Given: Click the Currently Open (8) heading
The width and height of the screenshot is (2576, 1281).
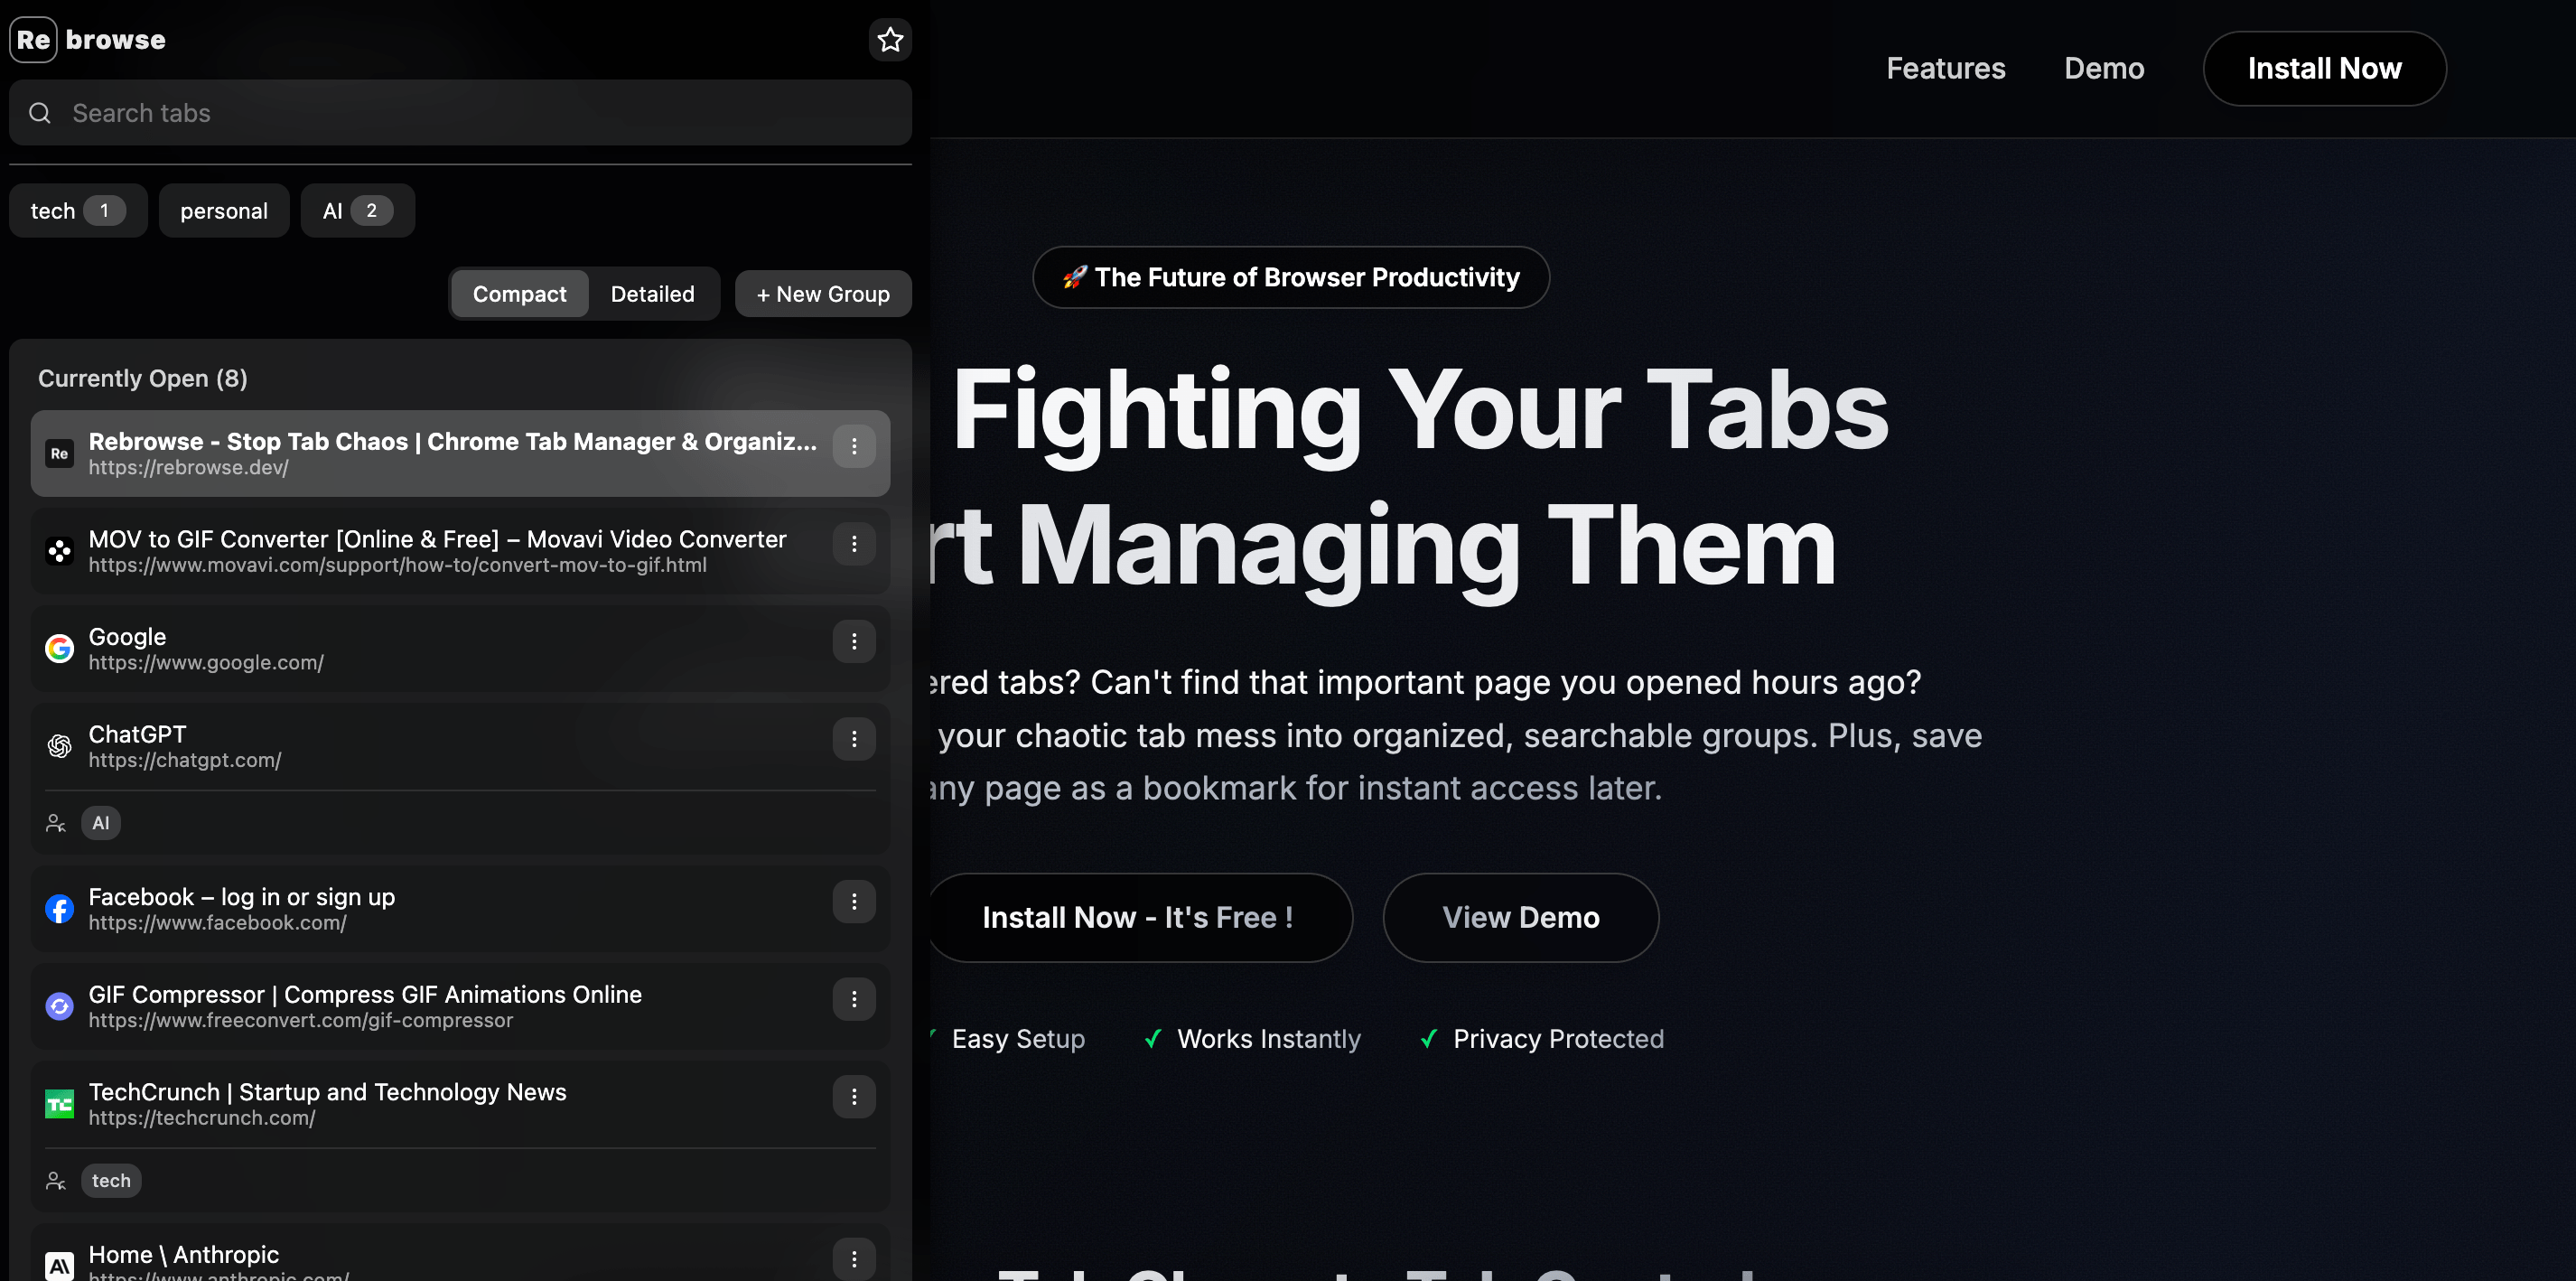Looking at the screenshot, I should point(143,378).
